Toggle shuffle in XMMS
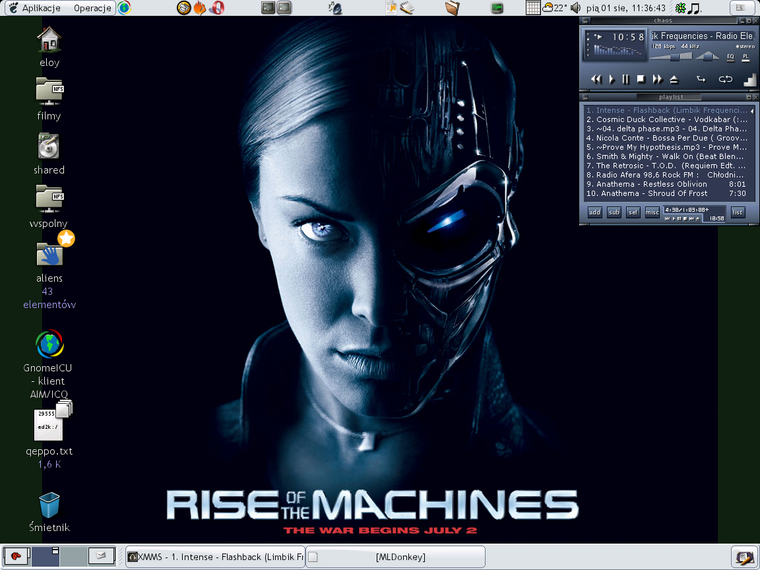The image size is (760, 570). [x=701, y=79]
